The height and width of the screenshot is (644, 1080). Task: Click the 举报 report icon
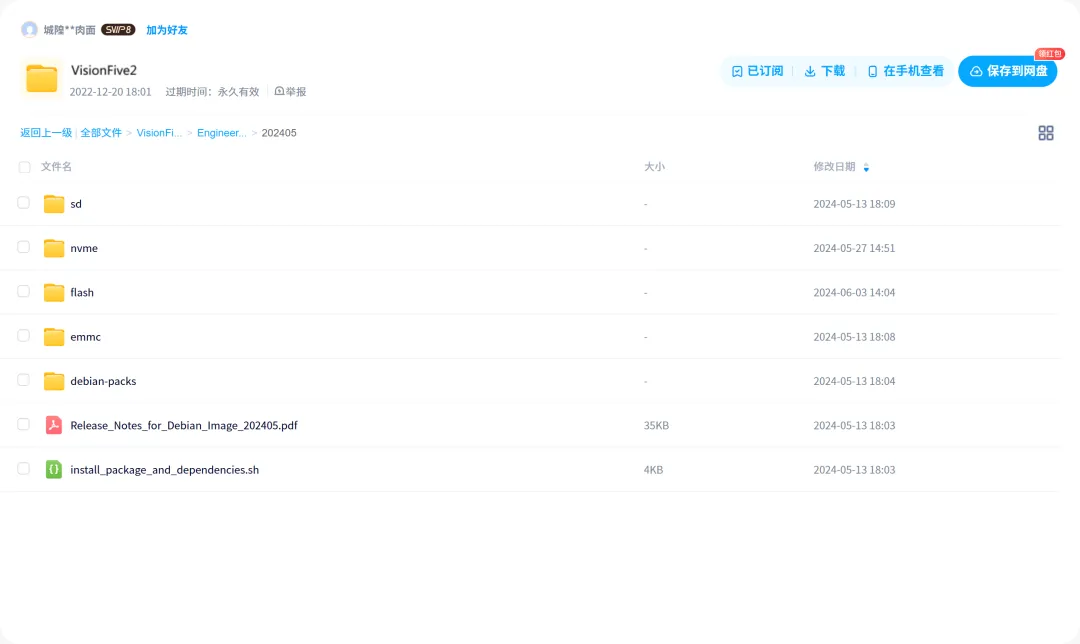coord(279,91)
